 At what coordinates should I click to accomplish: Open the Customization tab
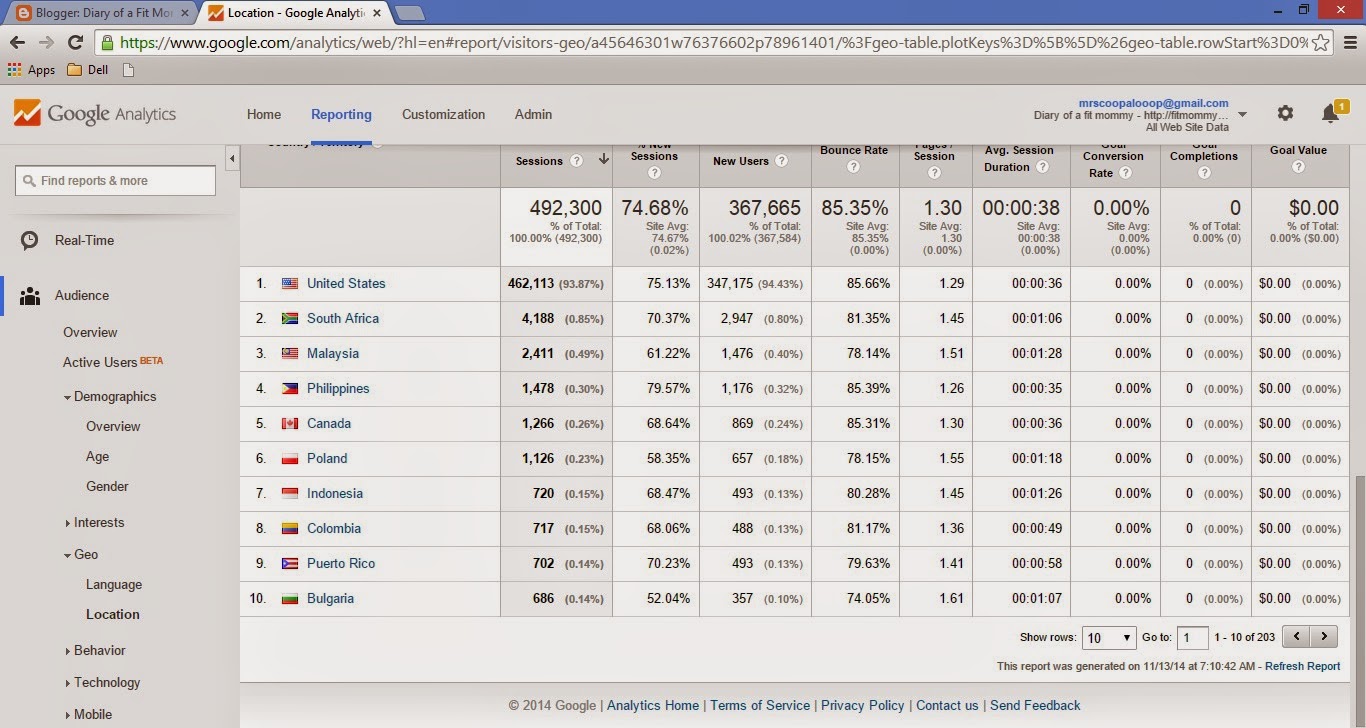[443, 114]
